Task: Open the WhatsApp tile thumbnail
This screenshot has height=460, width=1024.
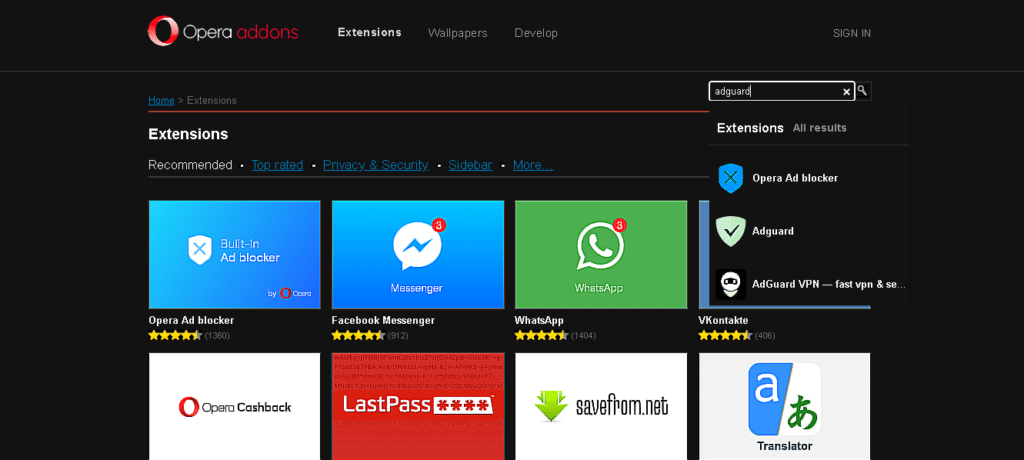Action: pos(601,254)
